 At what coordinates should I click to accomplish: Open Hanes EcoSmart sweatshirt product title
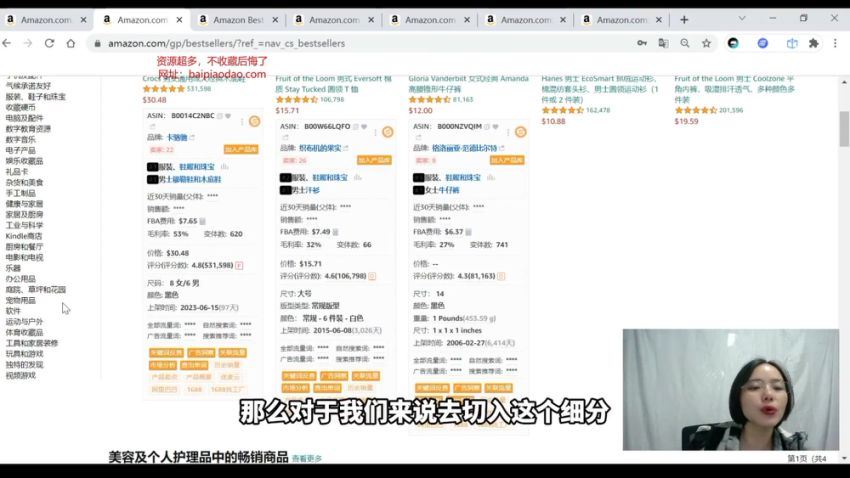(x=600, y=89)
